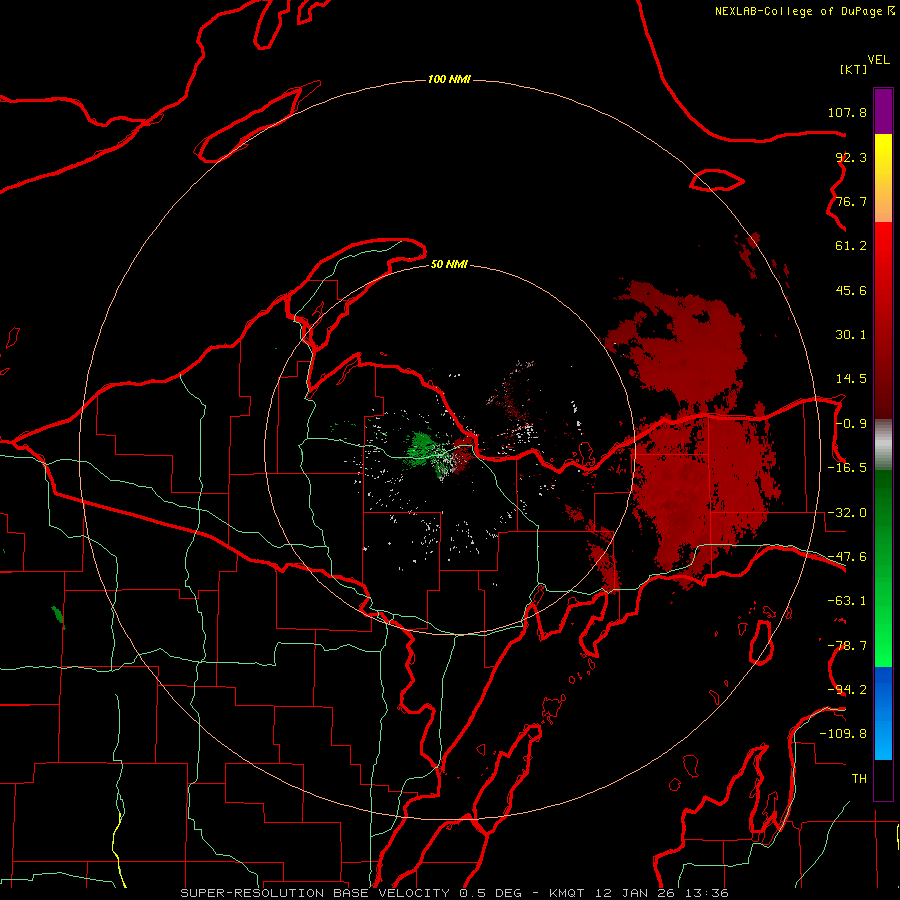Click the -16.5 velocity scale value
900x900 pixels.
tap(847, 468)
